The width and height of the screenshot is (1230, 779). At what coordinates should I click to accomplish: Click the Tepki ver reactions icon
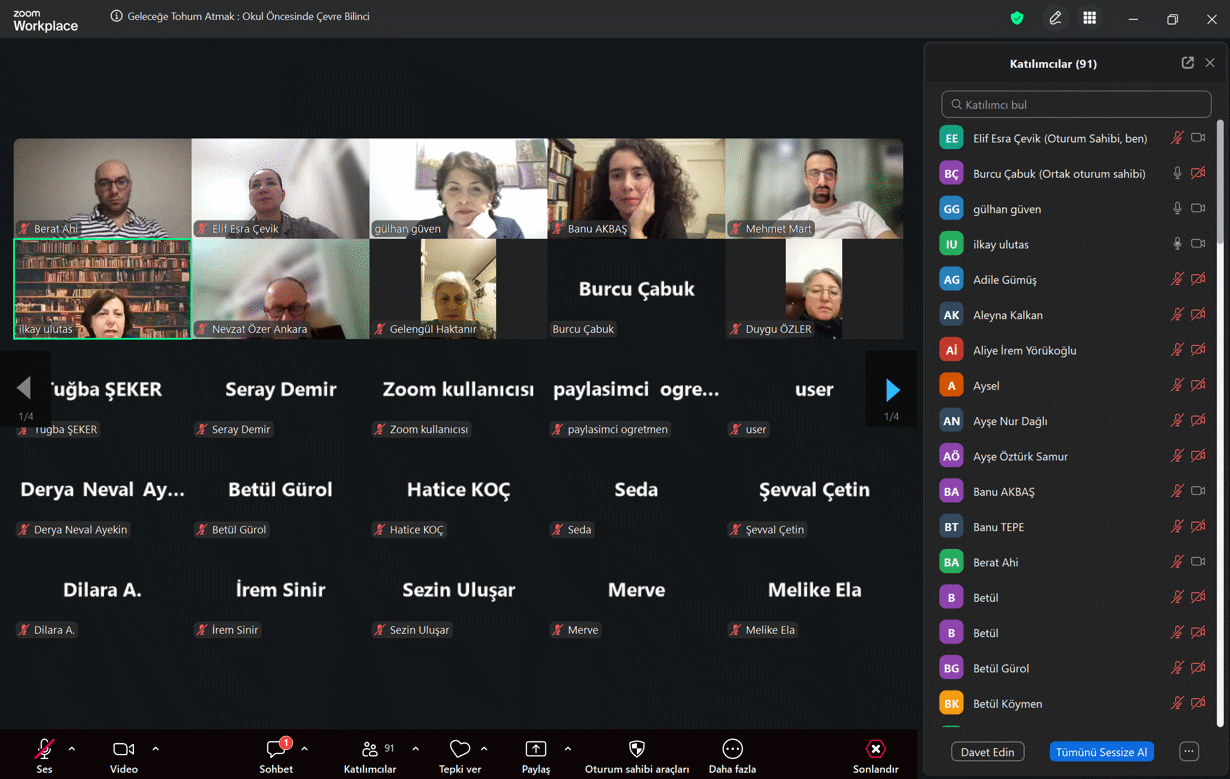[459, 749]
